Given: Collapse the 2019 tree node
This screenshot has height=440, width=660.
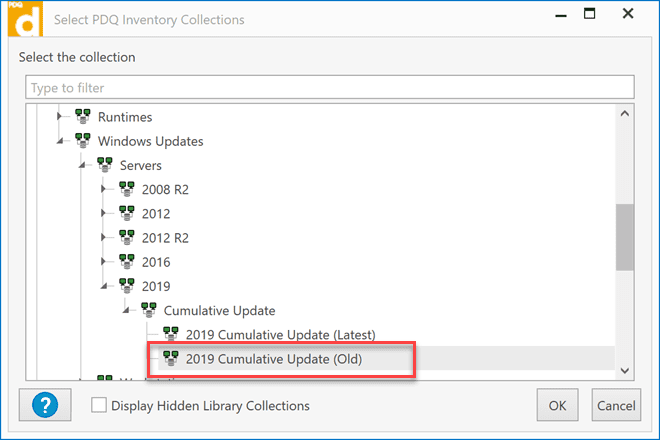Looking at the screenshot, I should (x=105, y=287).
